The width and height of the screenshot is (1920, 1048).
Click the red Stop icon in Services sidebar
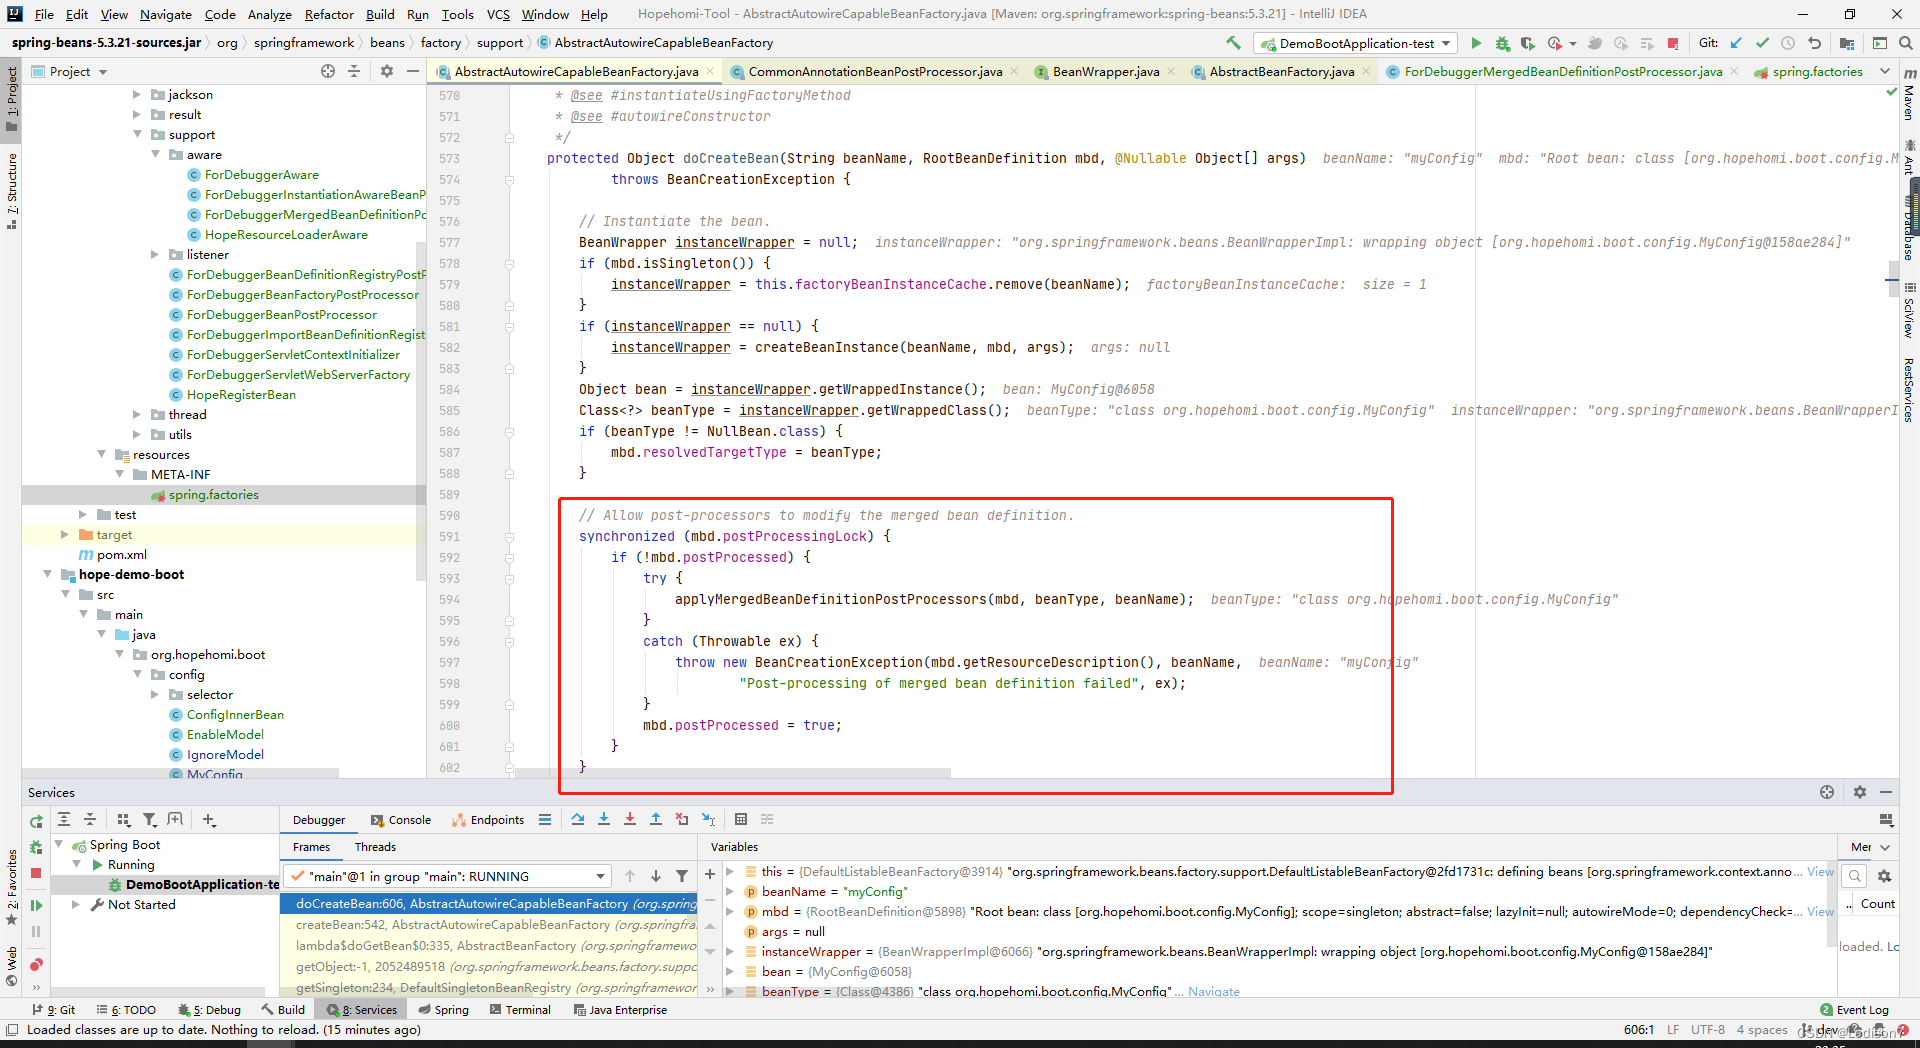36,873
